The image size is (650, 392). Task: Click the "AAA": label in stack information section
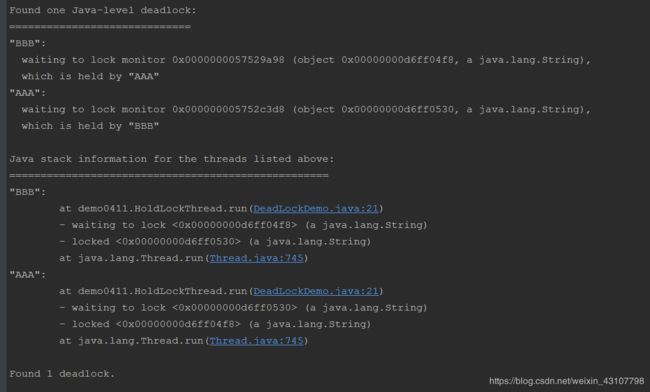28,275
